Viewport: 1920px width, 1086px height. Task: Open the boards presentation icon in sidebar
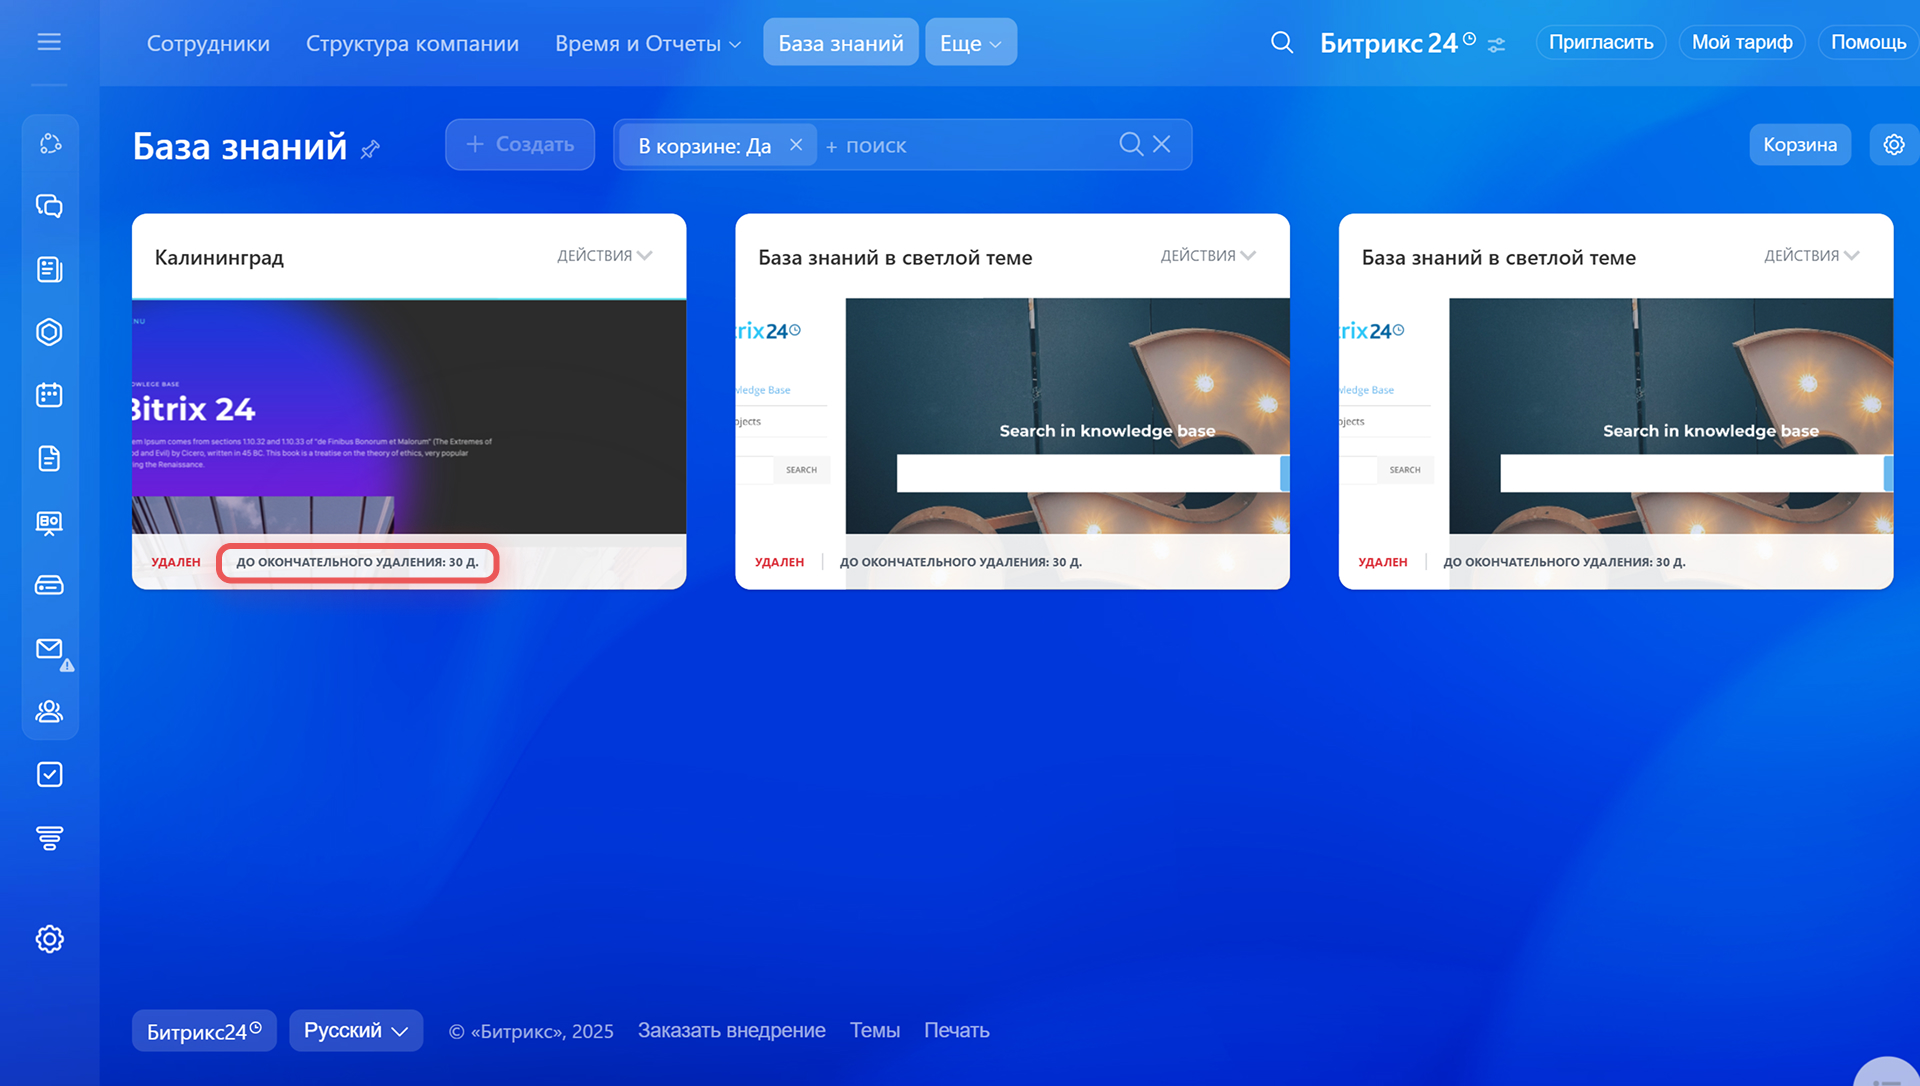pos(49,522)
